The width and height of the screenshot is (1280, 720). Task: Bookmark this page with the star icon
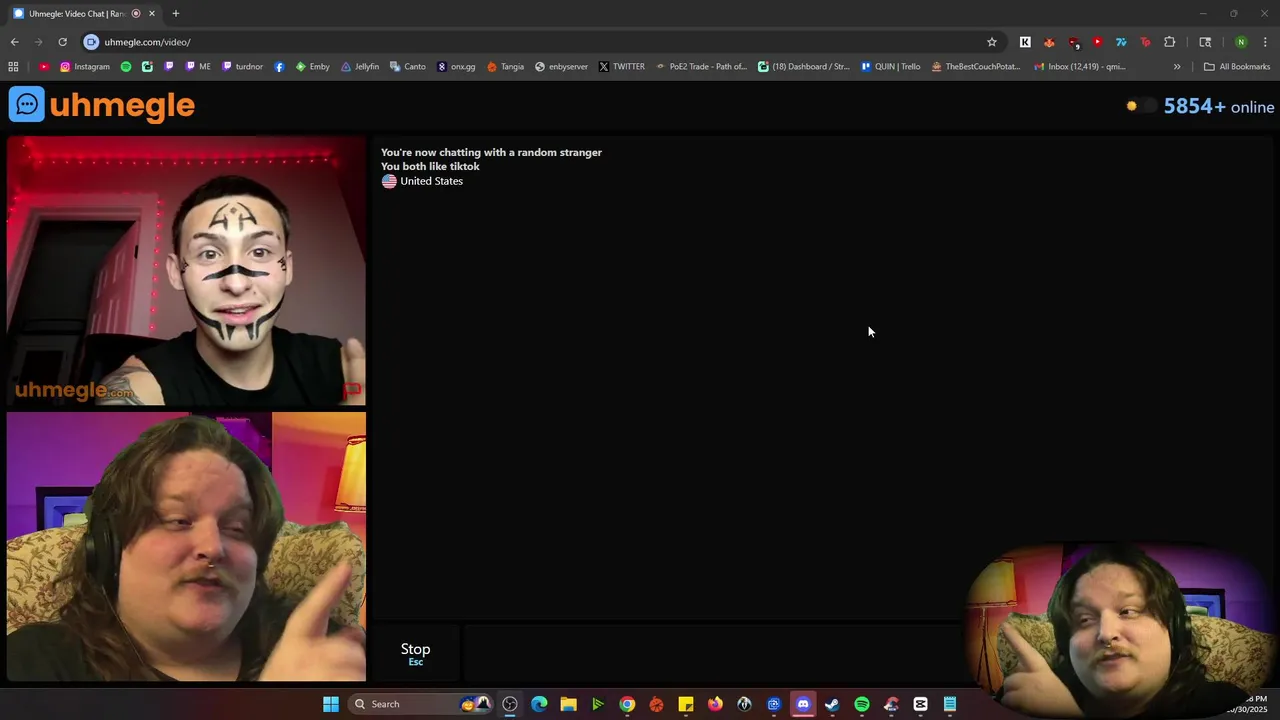click(x=992, y=42)
